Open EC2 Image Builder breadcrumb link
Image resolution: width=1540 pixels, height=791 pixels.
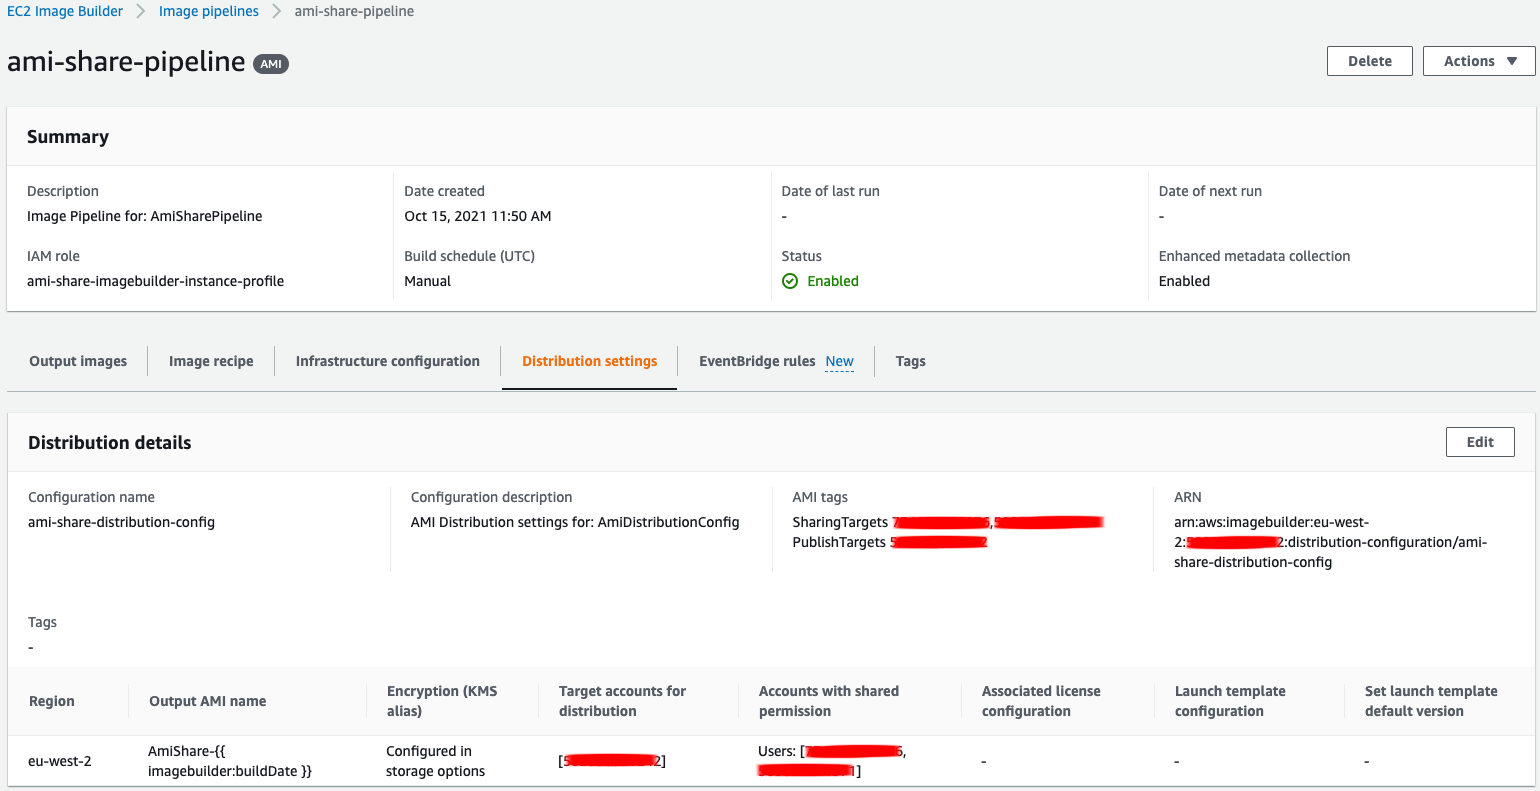[x=65, y=11]
